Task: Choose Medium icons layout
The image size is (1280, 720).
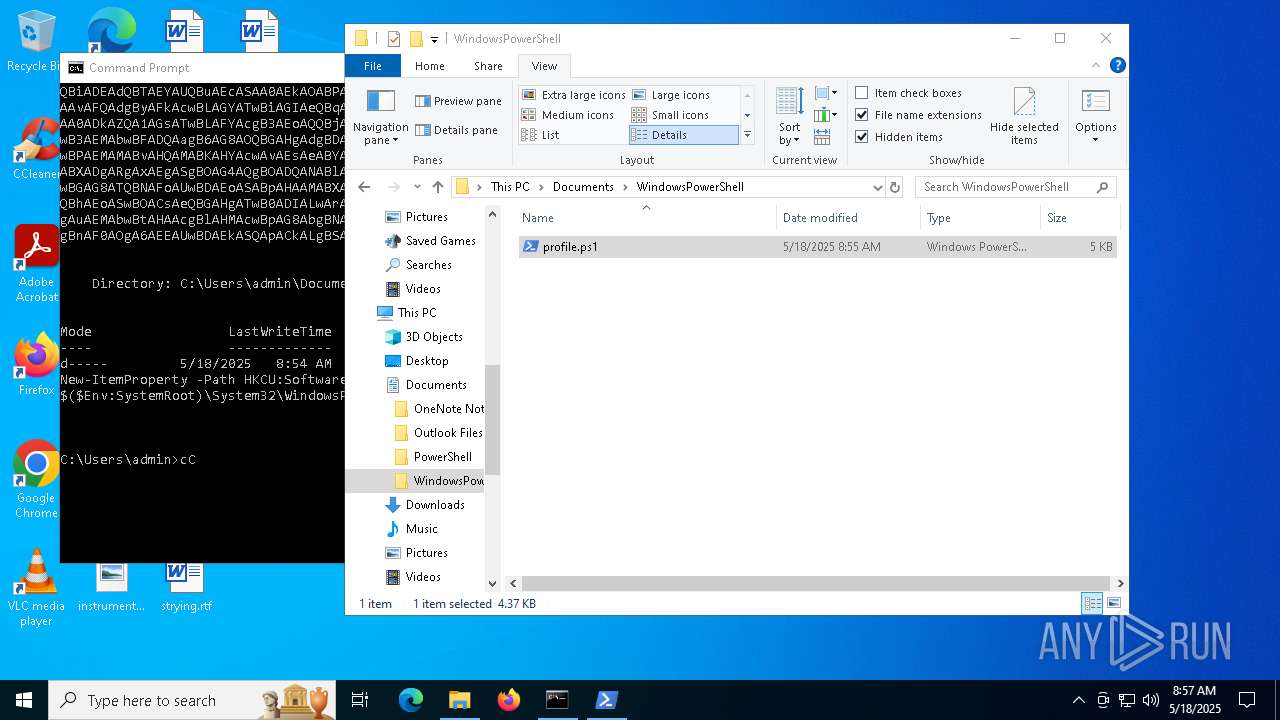Action: 568,115
